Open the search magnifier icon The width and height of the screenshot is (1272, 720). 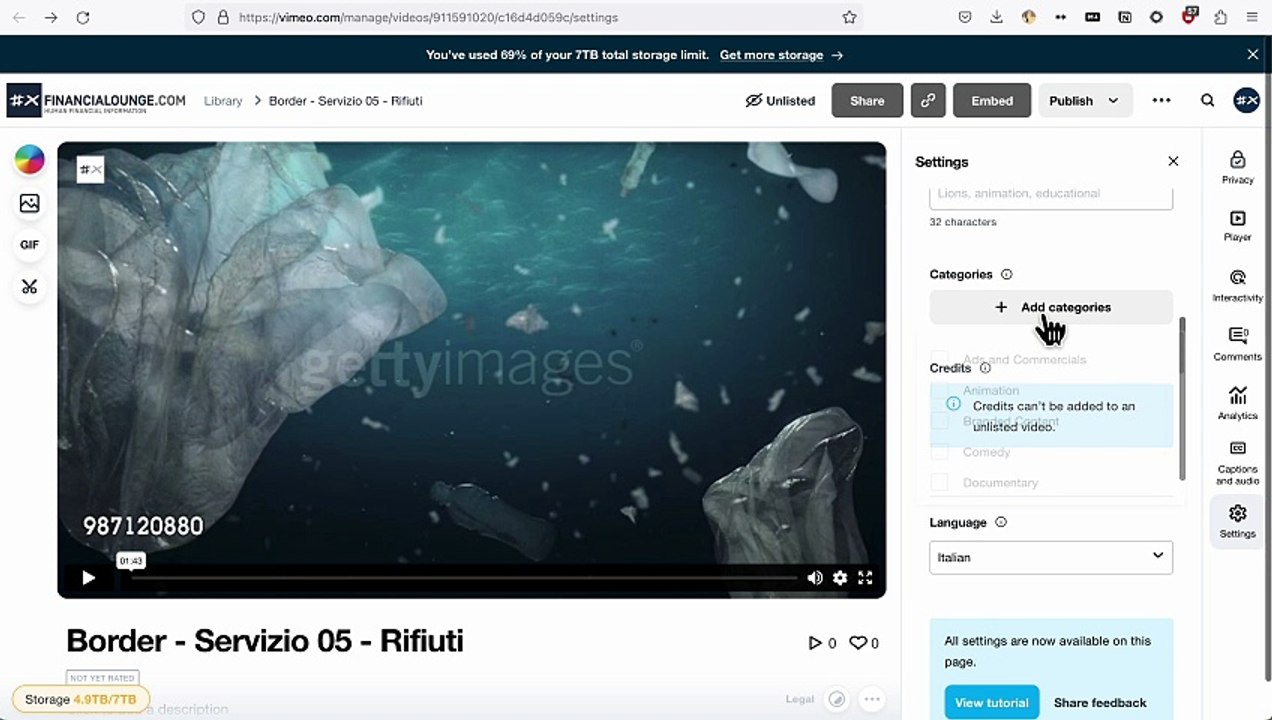click(1207, 100)
